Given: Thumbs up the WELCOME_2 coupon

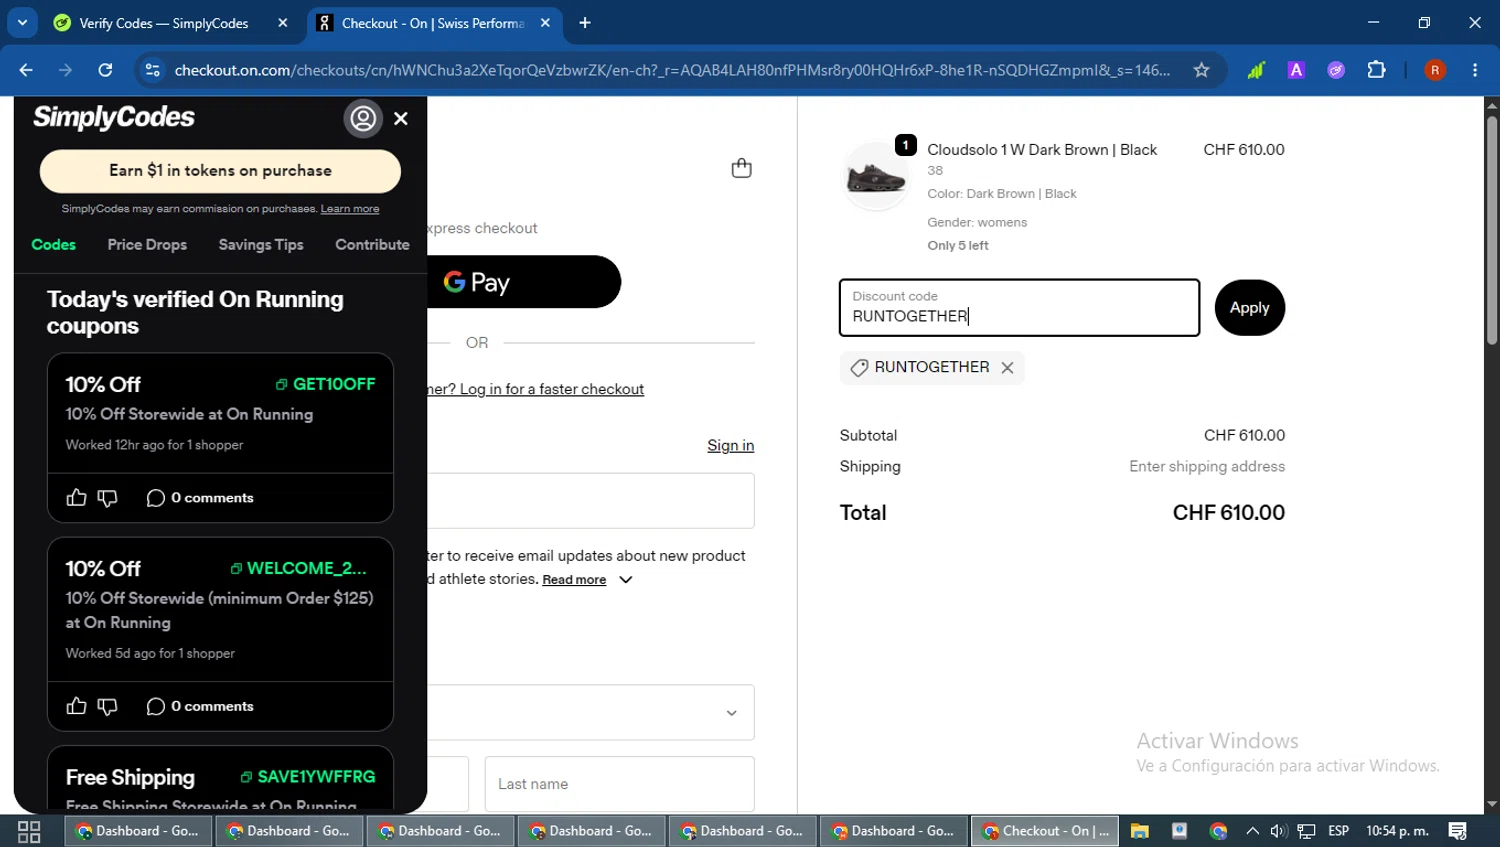Looking at the screenshot, I should point(76,706).
